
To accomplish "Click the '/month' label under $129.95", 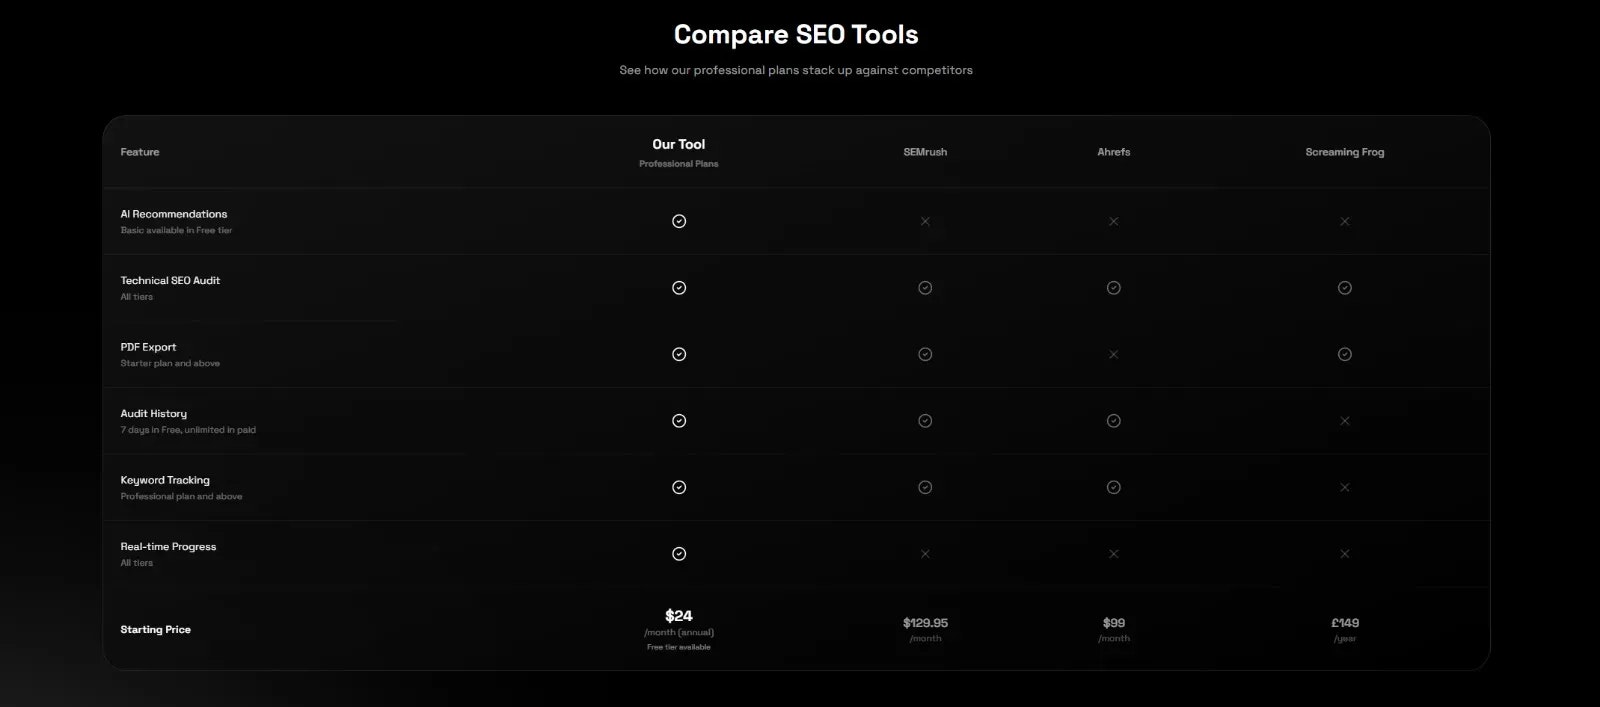I will tap(925, 639).
